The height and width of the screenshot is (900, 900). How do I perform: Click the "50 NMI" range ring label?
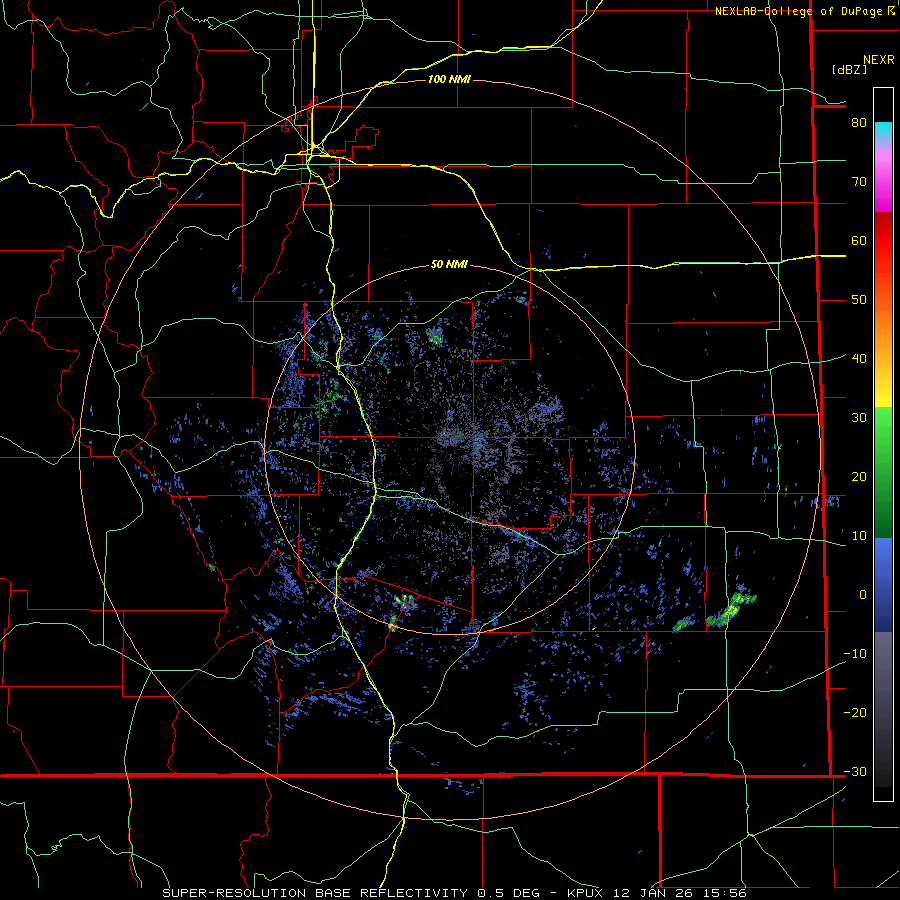(449, 265)
